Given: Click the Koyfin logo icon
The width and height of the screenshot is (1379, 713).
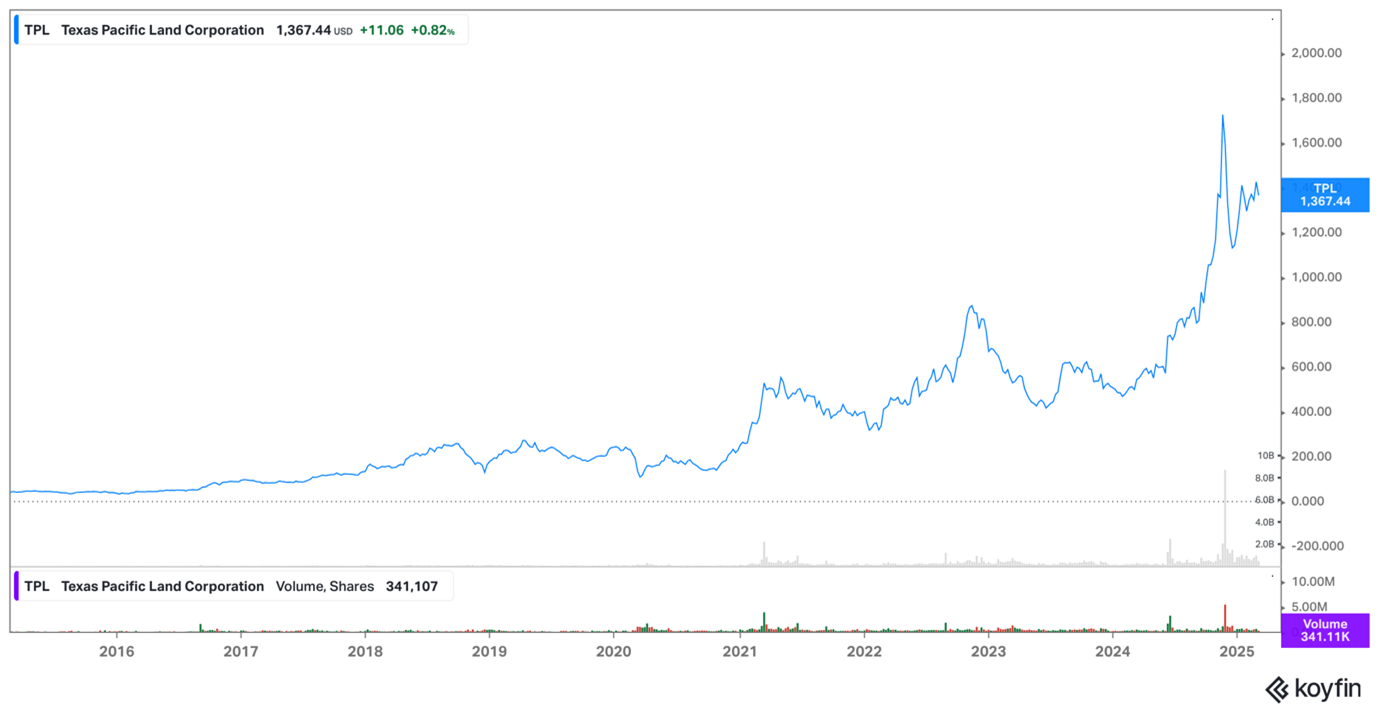Looking at the screenshot, I should [x=1277, y=689].
